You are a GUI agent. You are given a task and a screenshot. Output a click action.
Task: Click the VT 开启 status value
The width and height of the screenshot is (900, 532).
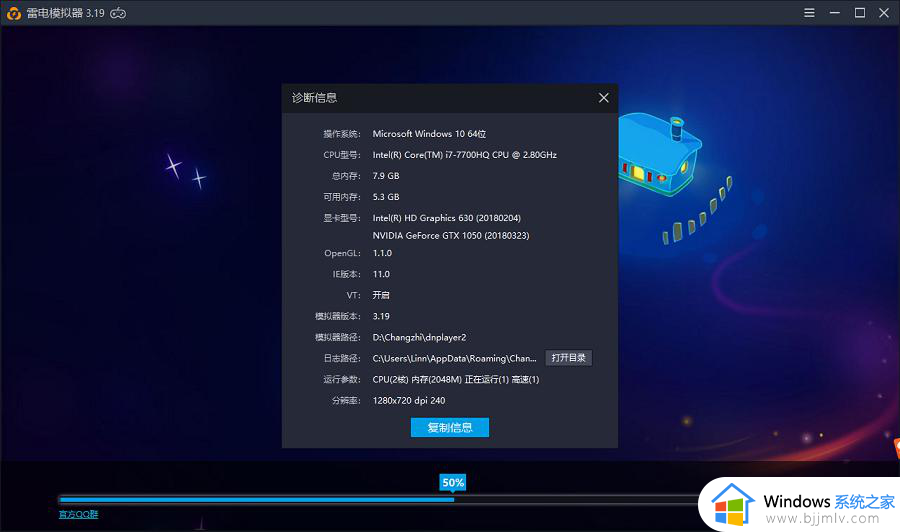coord(381,295)
